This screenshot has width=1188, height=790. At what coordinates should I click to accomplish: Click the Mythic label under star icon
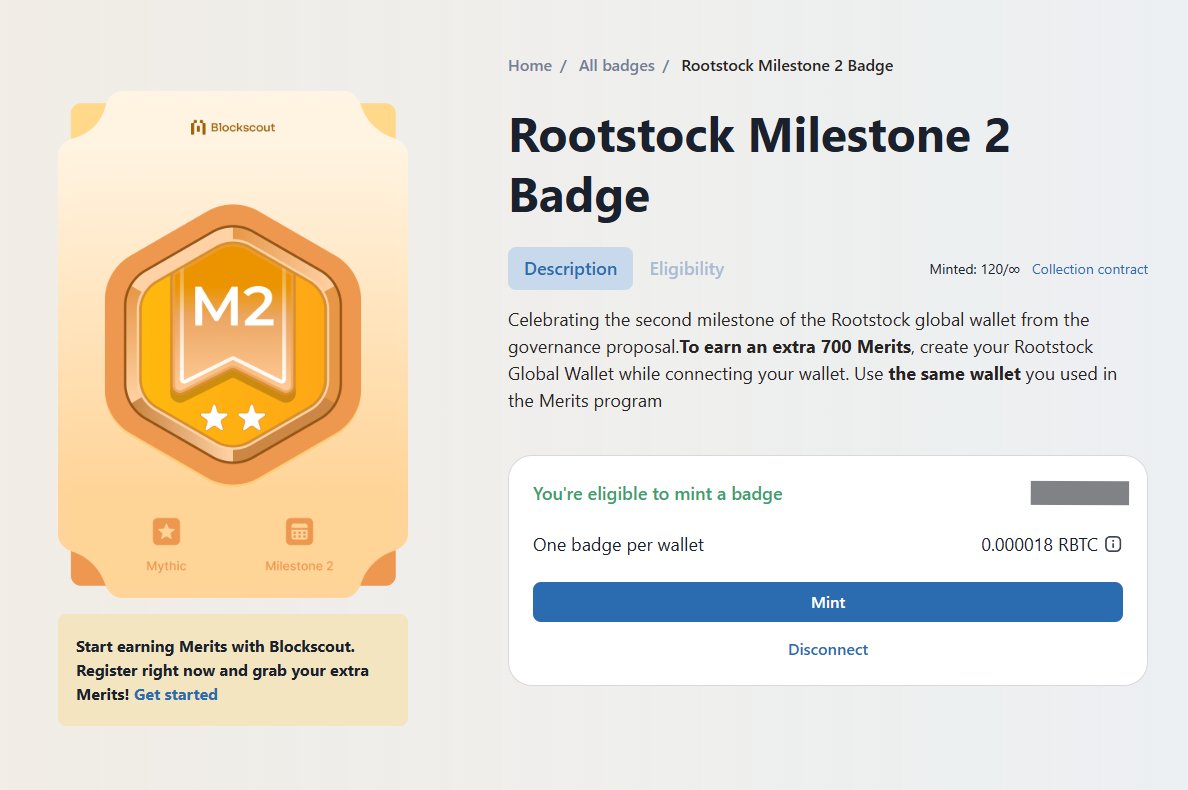[x=166, y=566]
